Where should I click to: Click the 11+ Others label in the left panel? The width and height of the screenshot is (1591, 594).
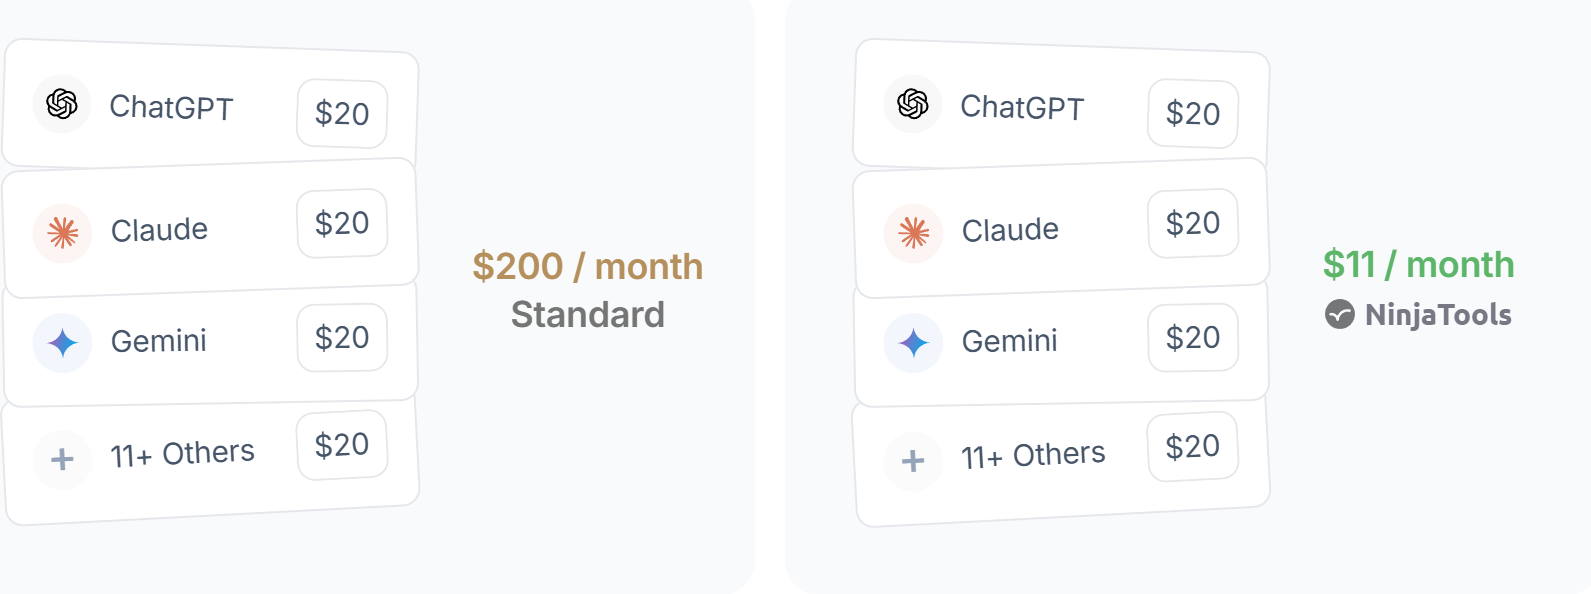pyautogui.click(x=182, y=454)
